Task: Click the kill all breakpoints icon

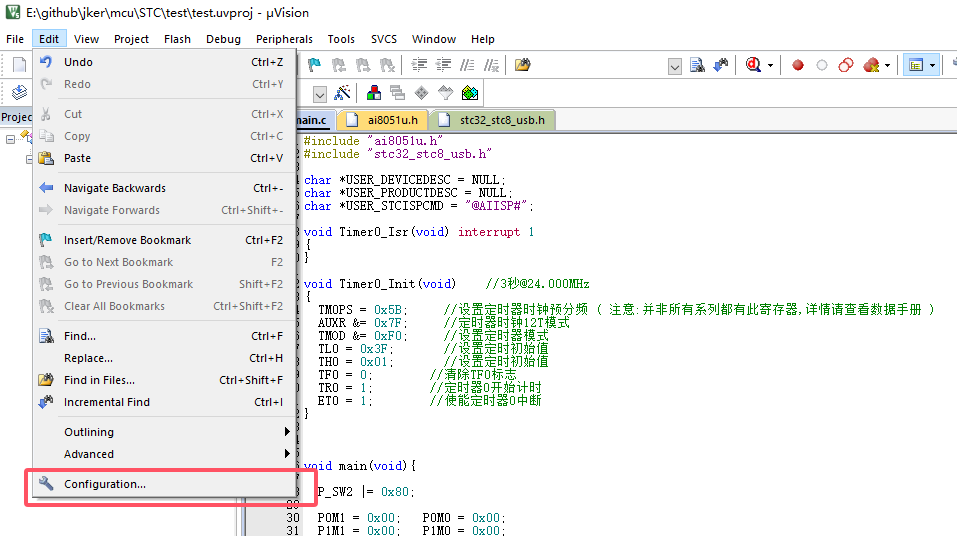Action: pyautogui.click(x=871, y=65)
